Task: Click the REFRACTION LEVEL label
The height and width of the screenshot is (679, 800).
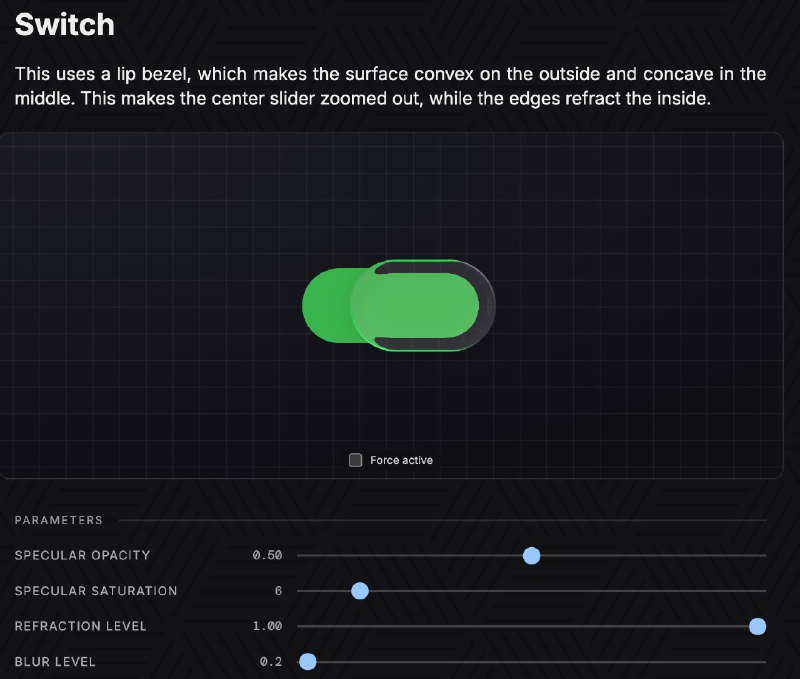Action: point(80,626)
